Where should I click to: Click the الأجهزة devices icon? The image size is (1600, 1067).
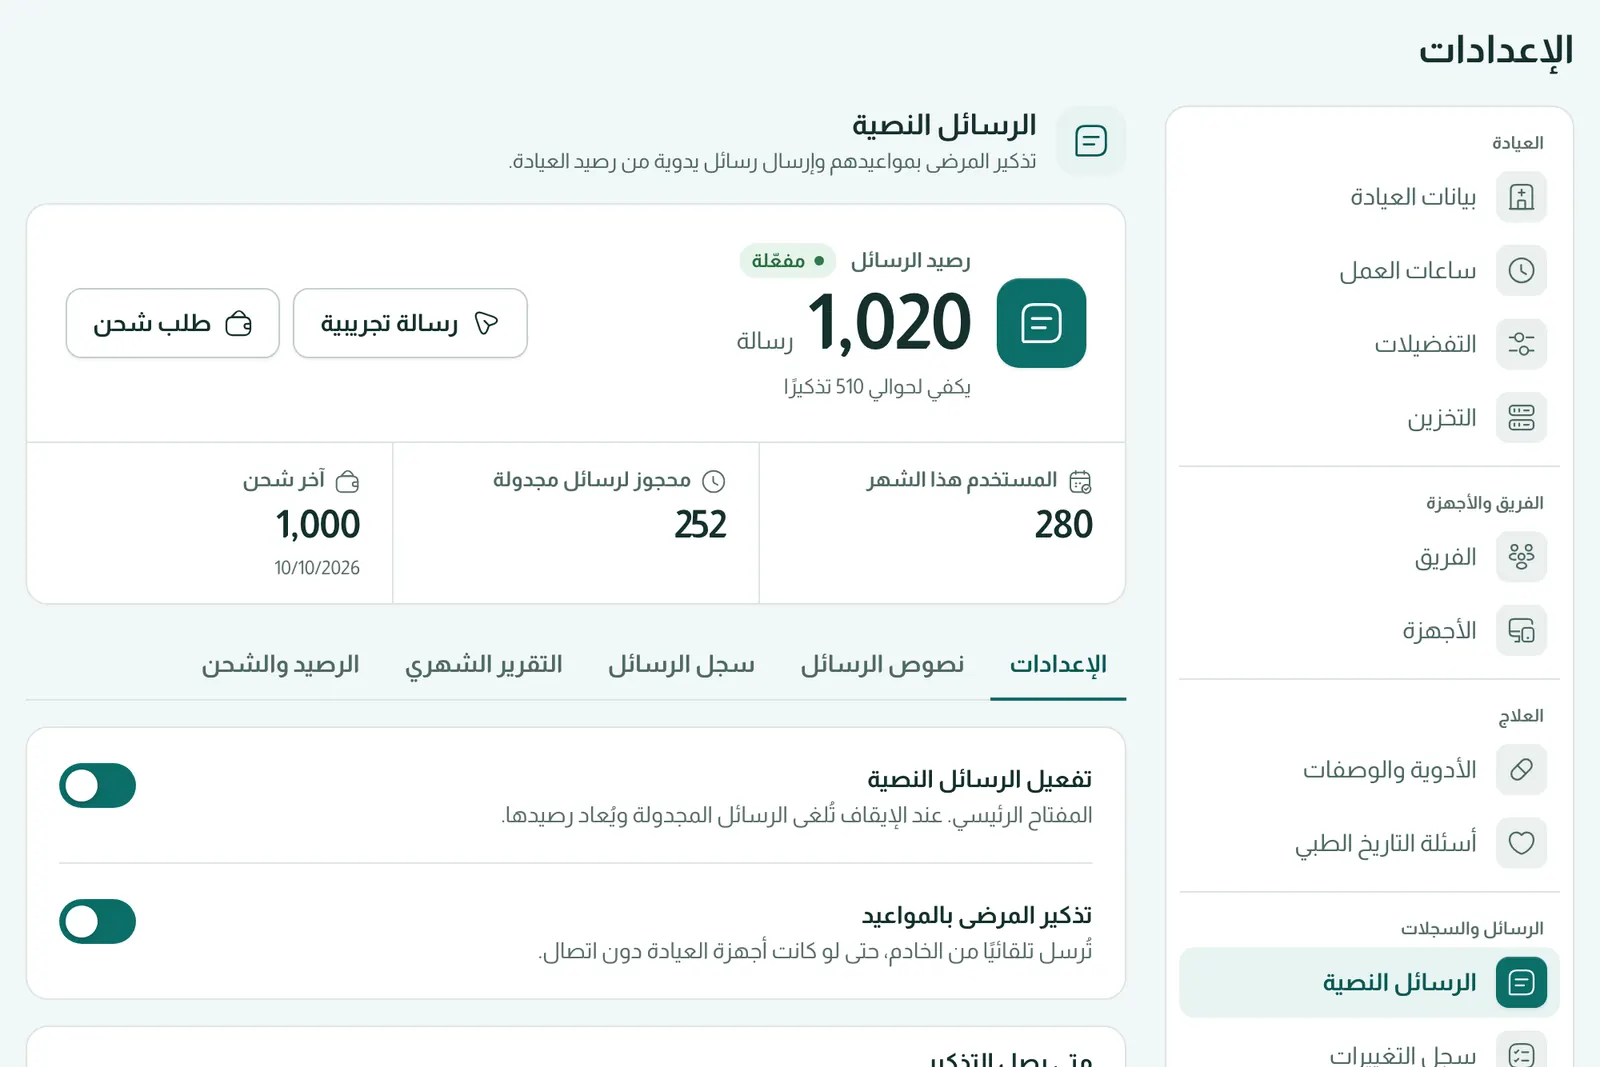(1521, 630)
